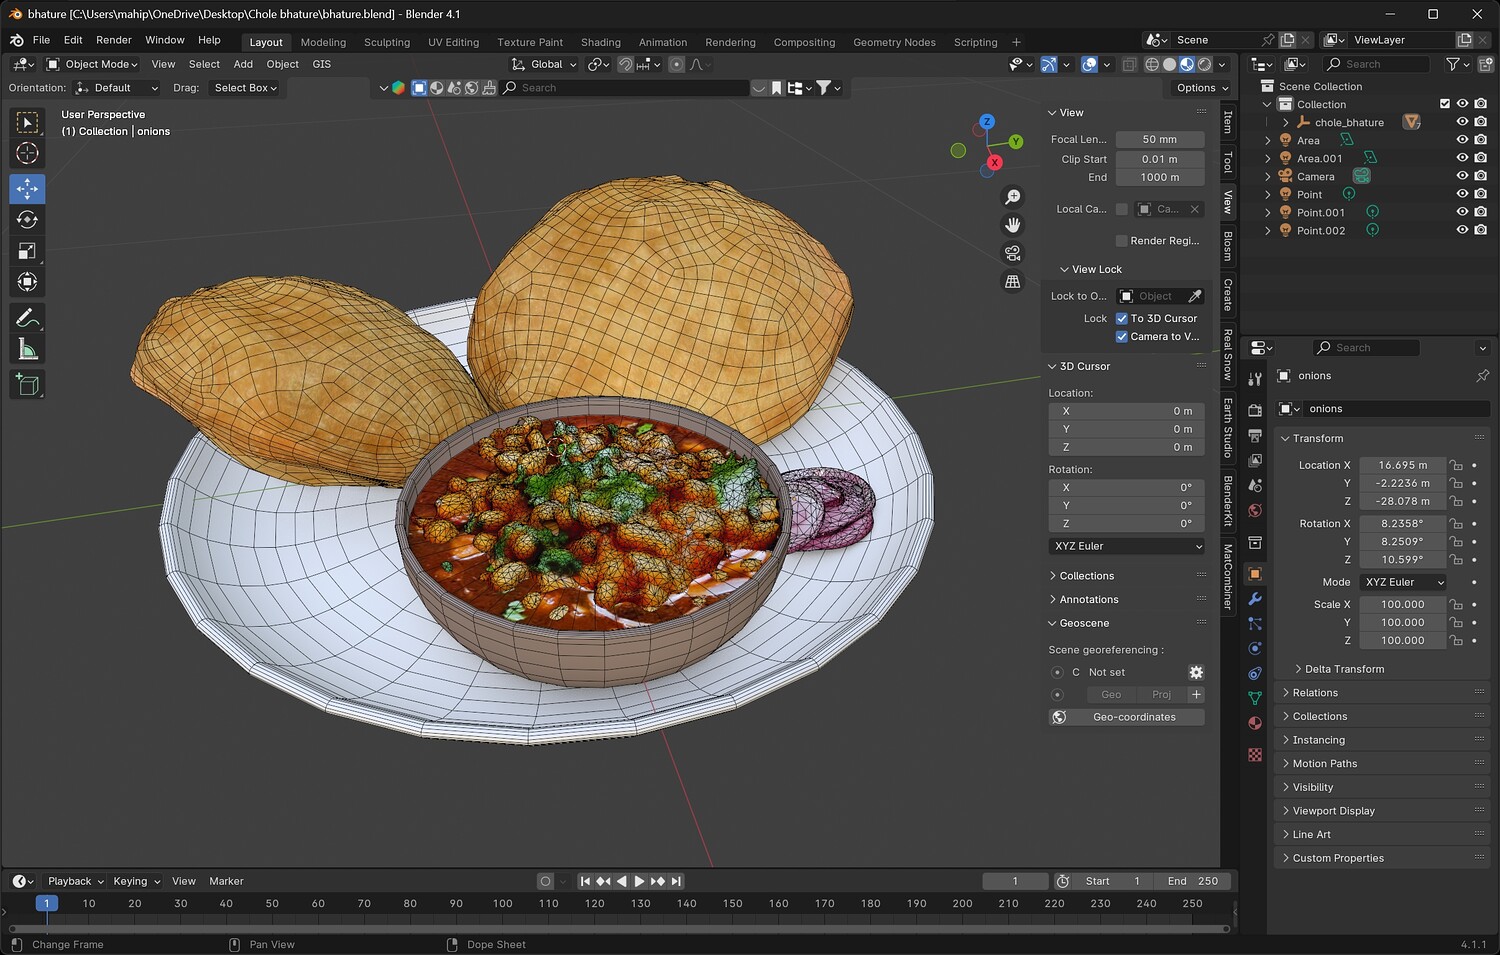Open the Render menu
The width and height of the screenshot is (1500, 955).
coord(114,40)
